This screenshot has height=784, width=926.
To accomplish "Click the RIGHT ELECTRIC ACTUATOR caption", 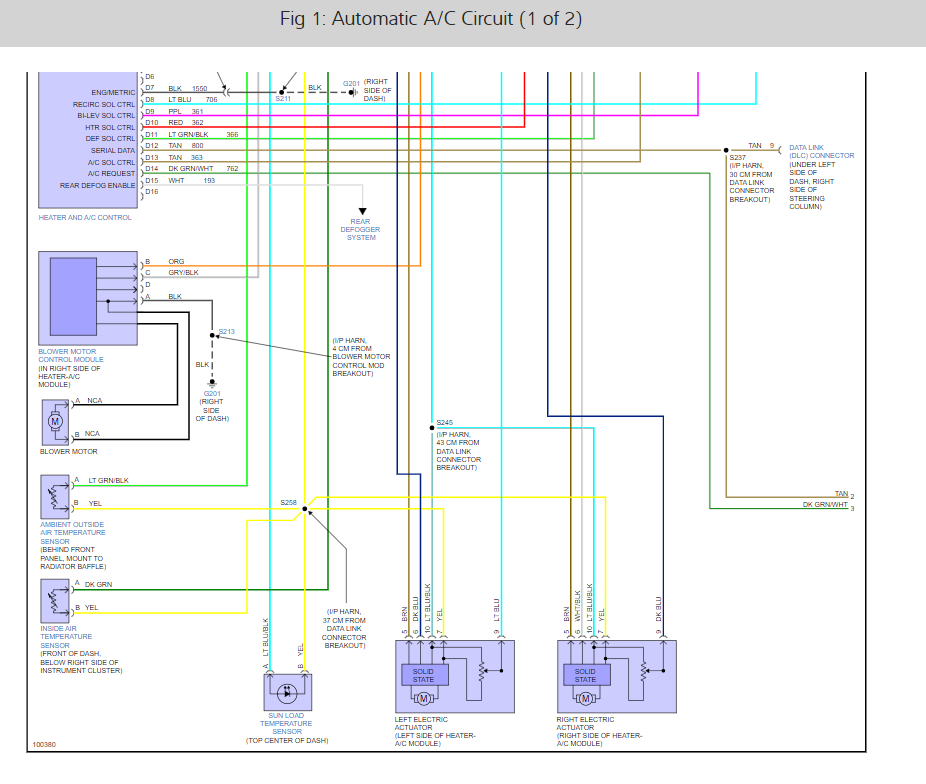I will 585,724.
